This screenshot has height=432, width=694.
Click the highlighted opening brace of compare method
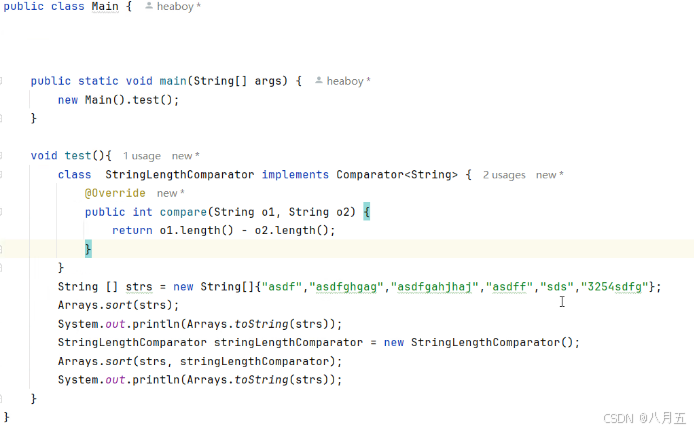click(366, 212)
